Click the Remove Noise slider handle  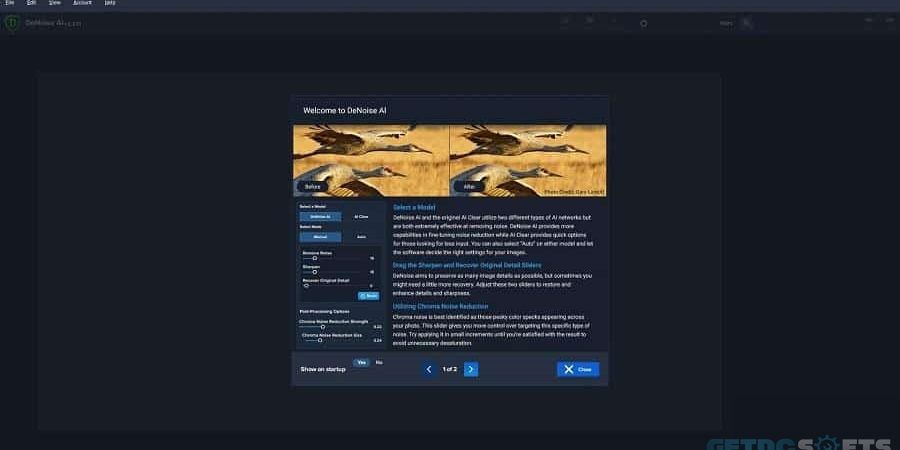coord(315,258)
